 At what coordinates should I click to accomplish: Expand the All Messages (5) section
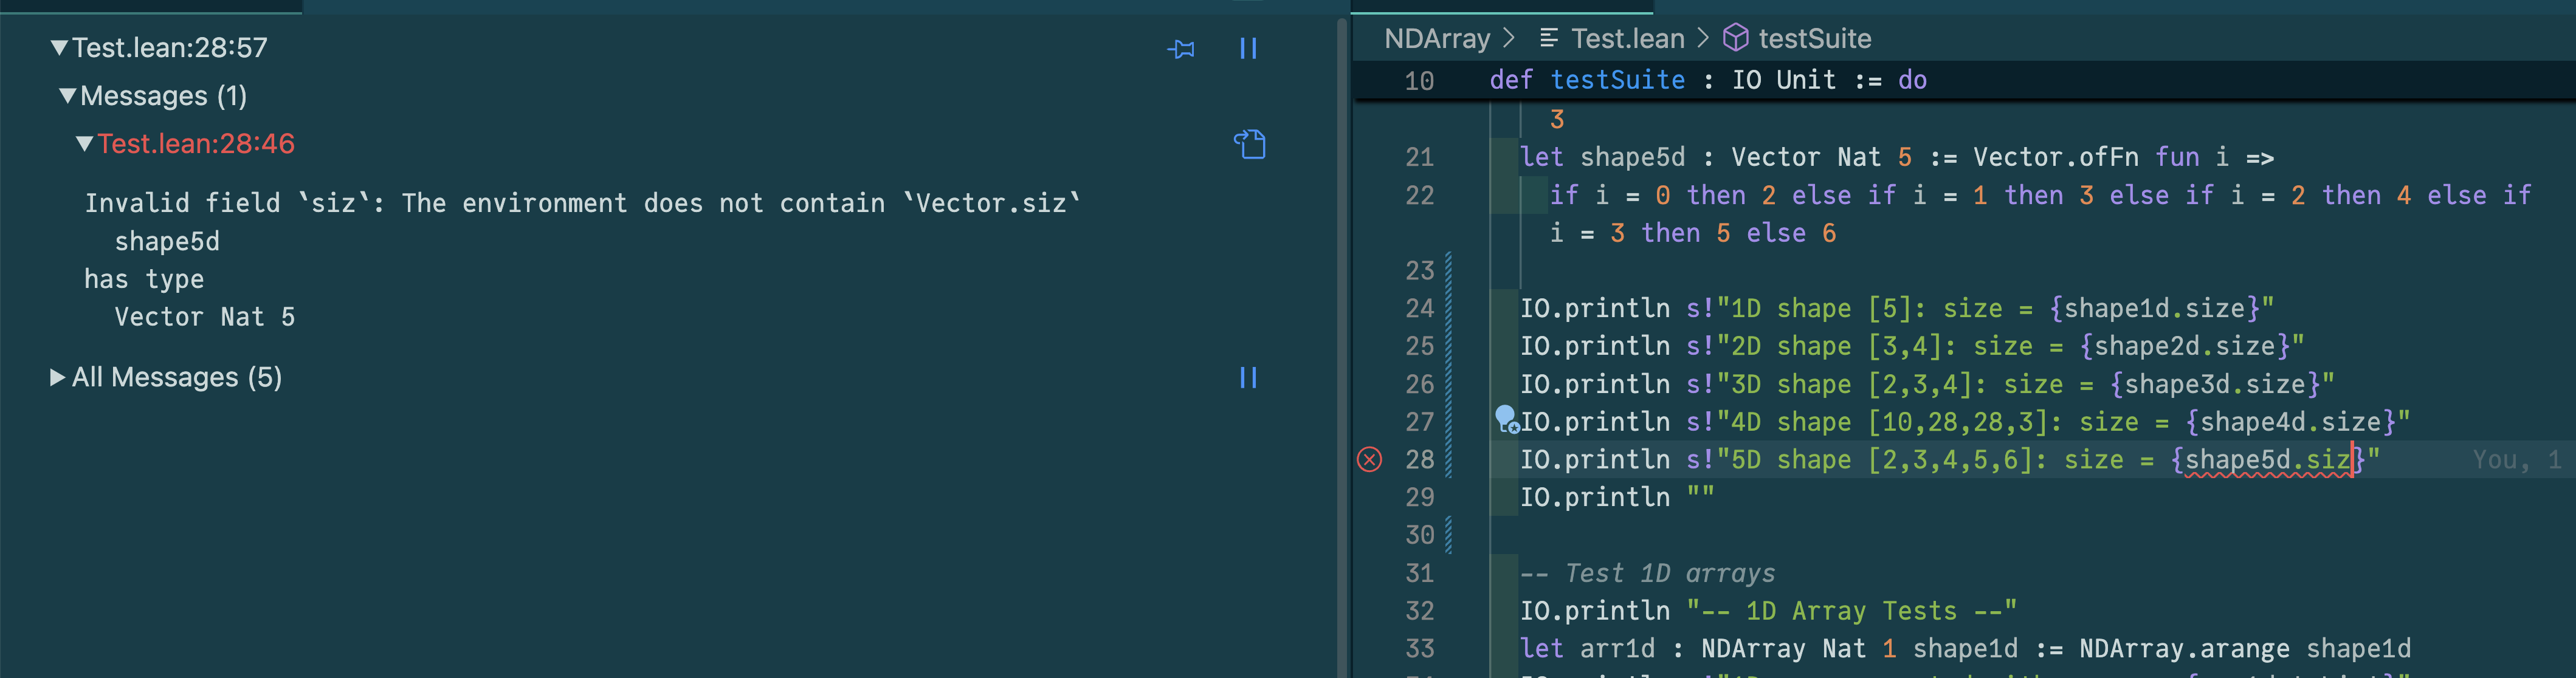tap(58, 378)
